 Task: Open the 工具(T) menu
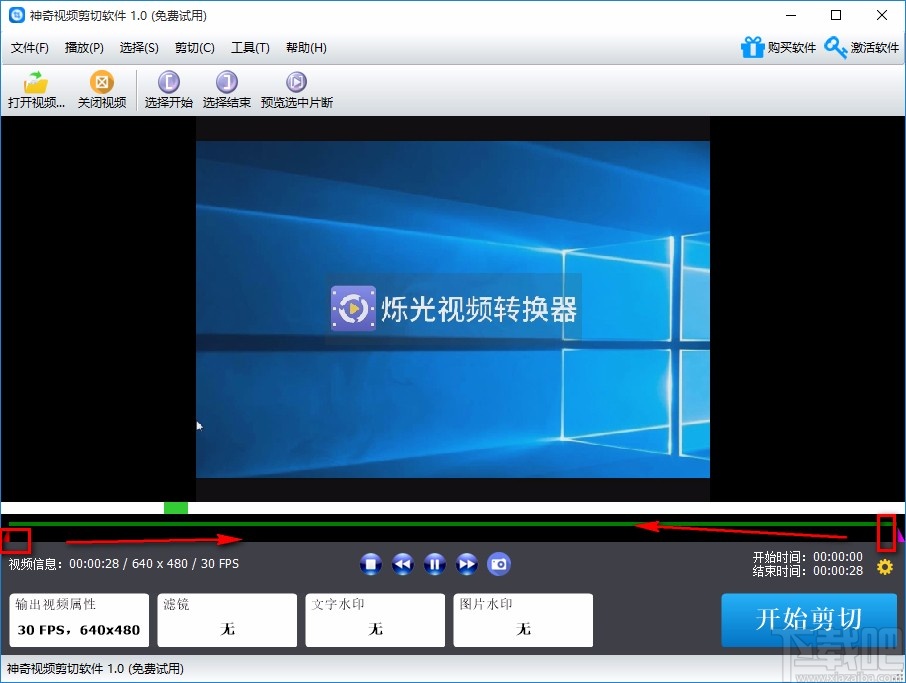[250, 48]
